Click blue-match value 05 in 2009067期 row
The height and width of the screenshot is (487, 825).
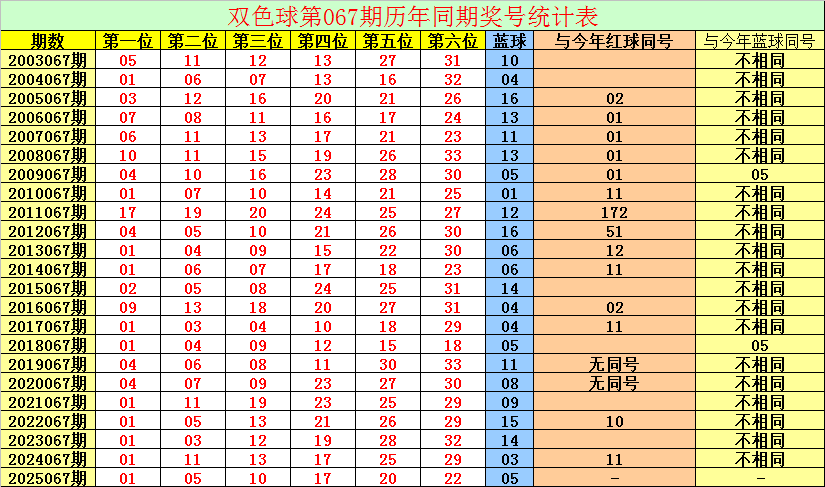pyautogui.click(x=760, y=174)
